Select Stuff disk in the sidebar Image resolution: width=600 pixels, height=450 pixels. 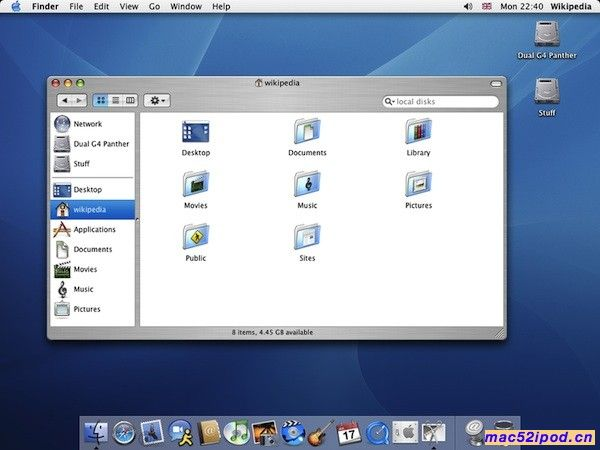tap(93, 164)
